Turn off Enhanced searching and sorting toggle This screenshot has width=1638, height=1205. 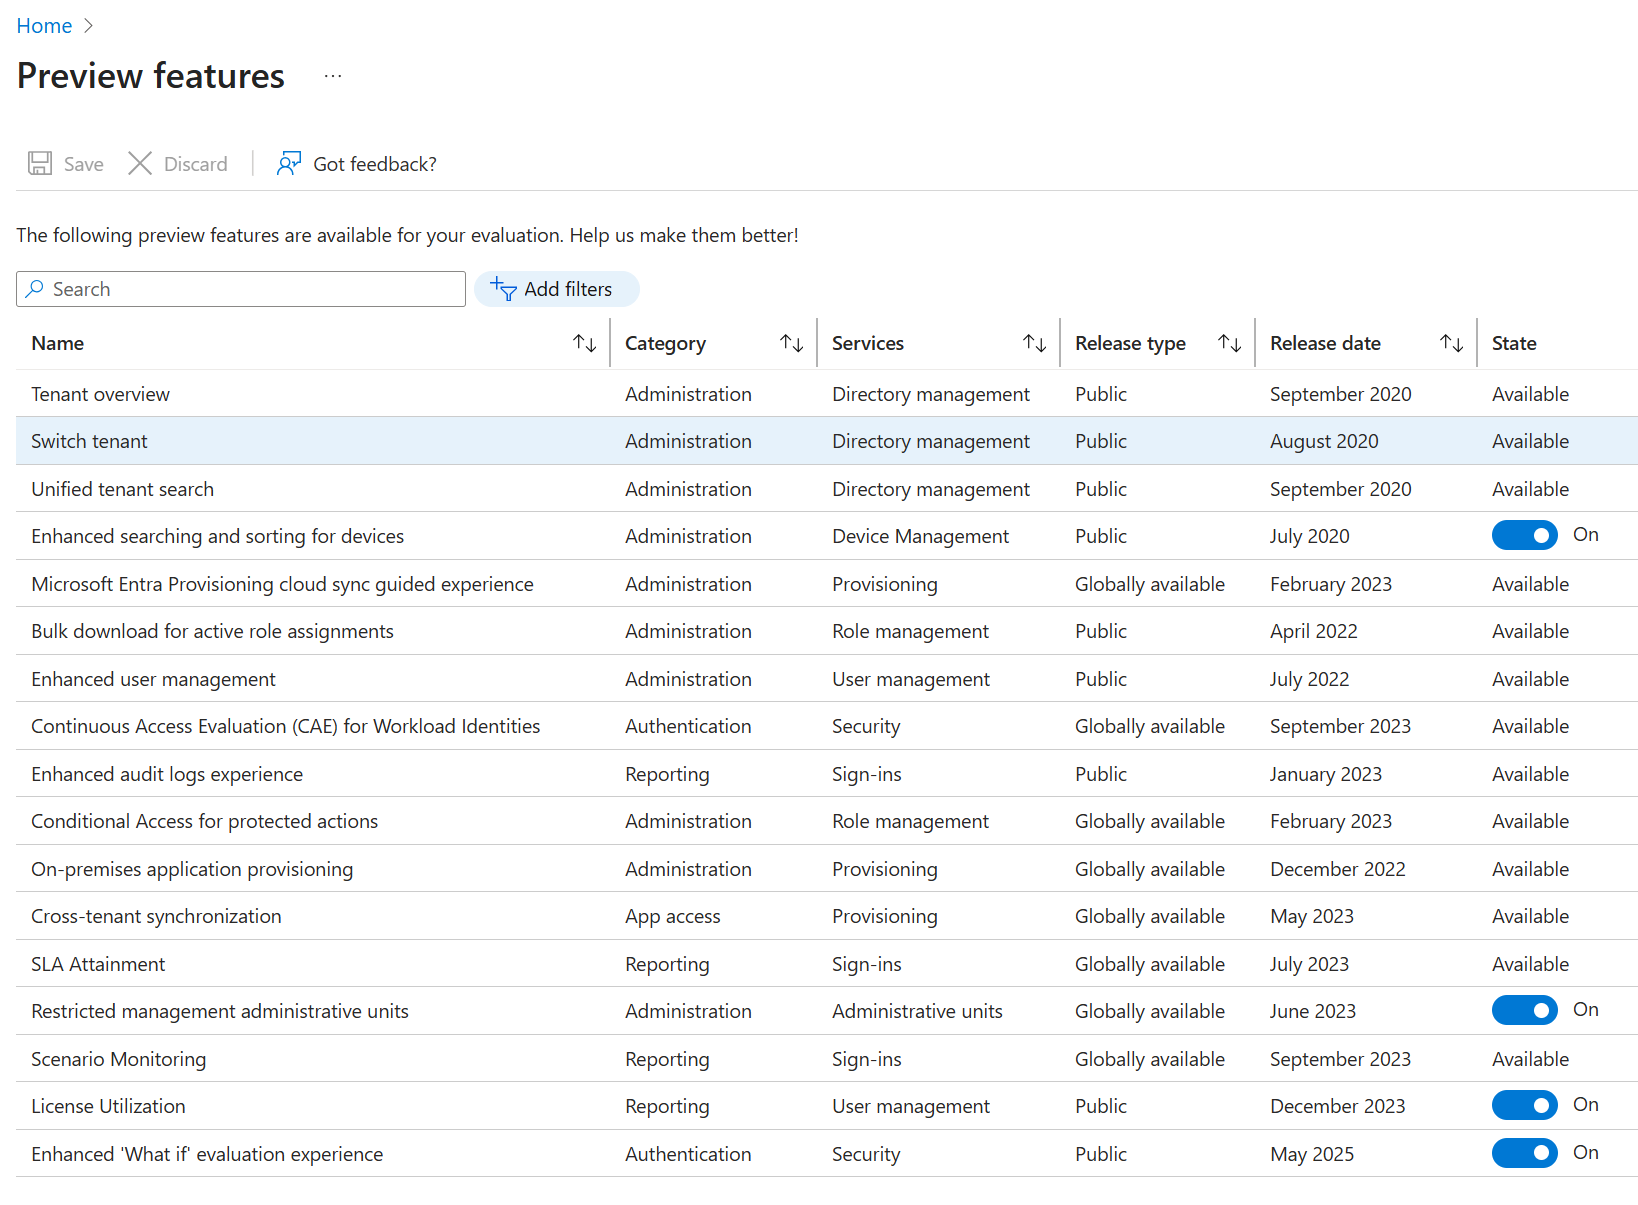pyautogui.click(x=1524, y=536)
